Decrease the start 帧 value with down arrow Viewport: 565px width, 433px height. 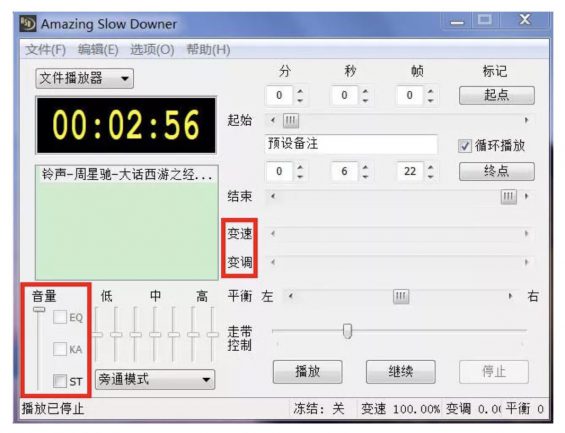[430, 101]
